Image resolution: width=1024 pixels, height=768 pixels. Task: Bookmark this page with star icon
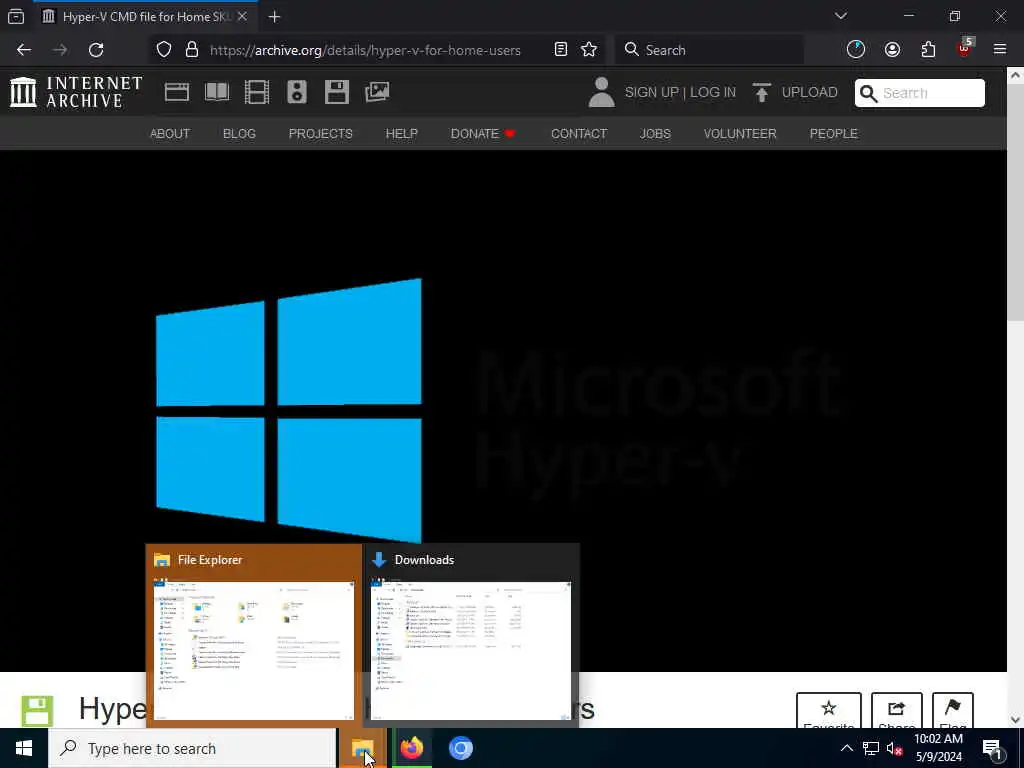pyautogui.click(x=589, y=50)
